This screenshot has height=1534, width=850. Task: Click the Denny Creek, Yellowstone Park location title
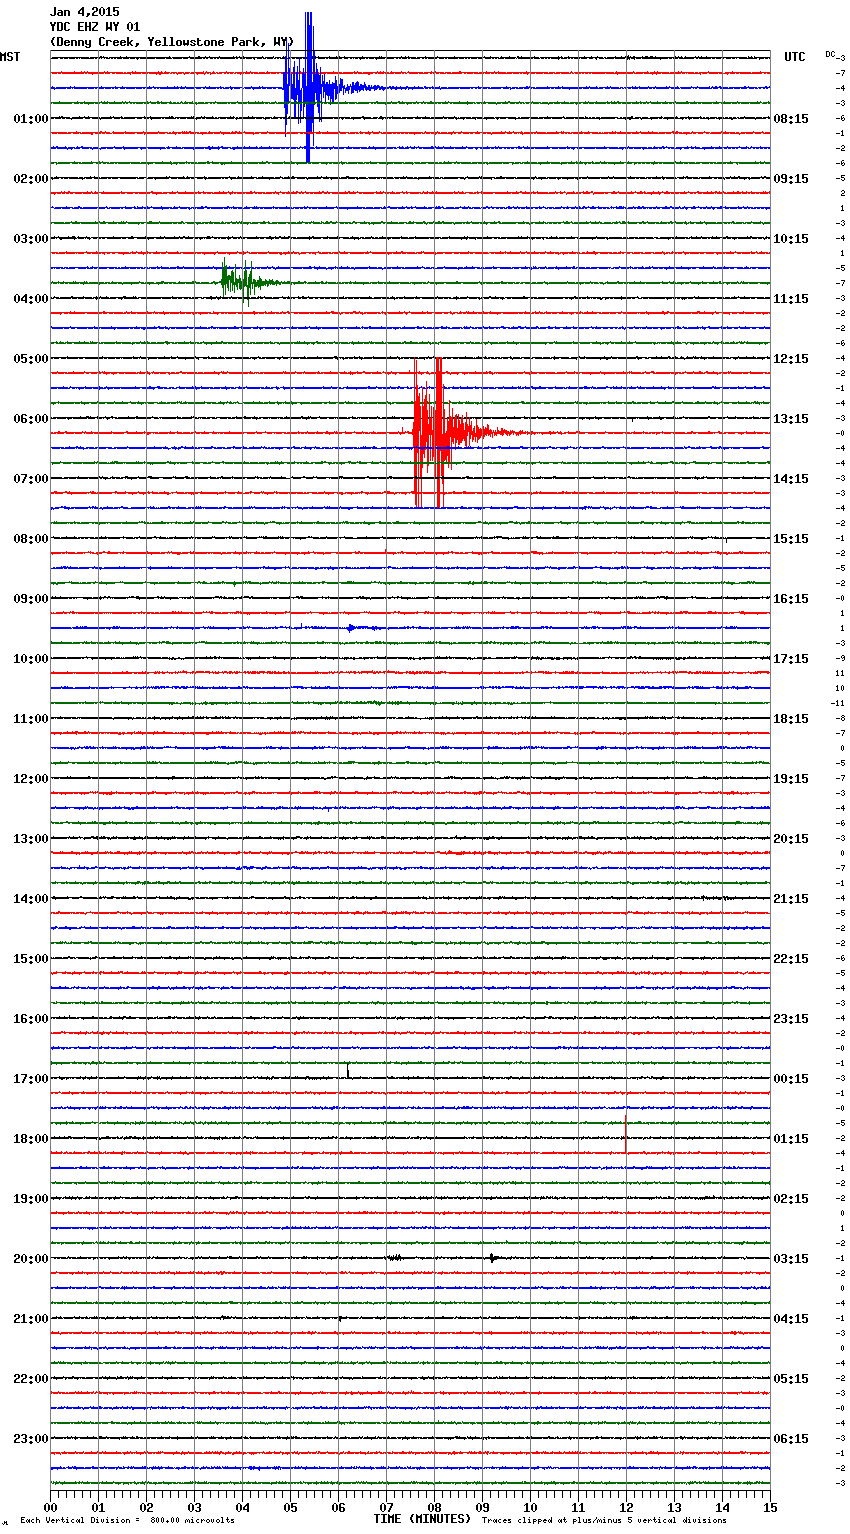point(171,42)
